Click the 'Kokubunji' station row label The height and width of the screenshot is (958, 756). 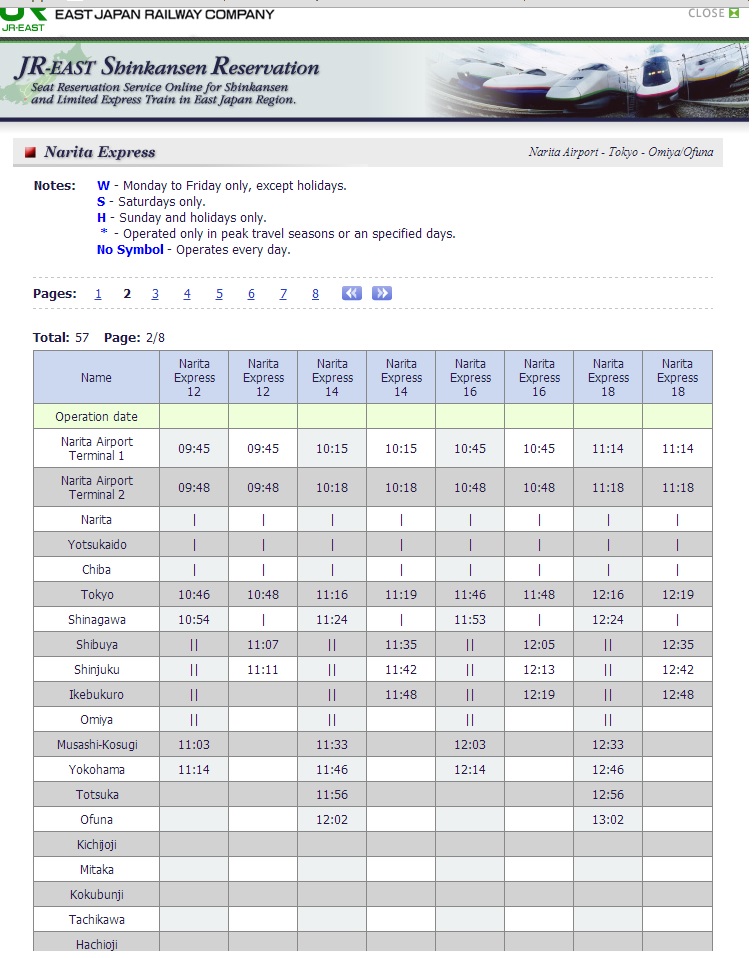pos(97,895)
